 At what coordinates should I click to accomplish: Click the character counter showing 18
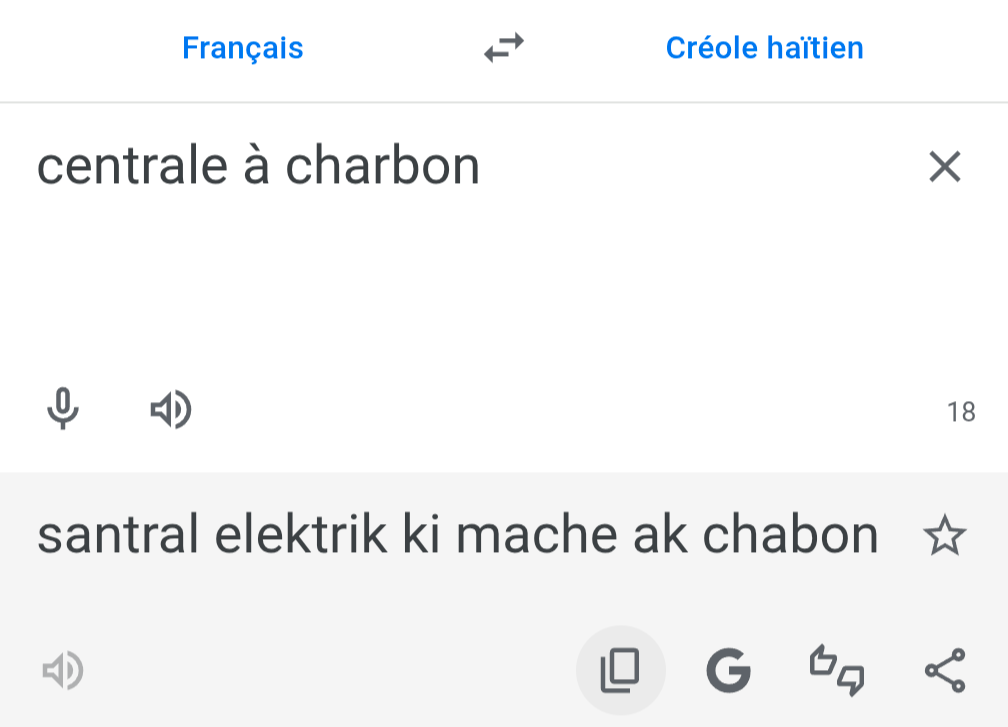click(960, 412)
